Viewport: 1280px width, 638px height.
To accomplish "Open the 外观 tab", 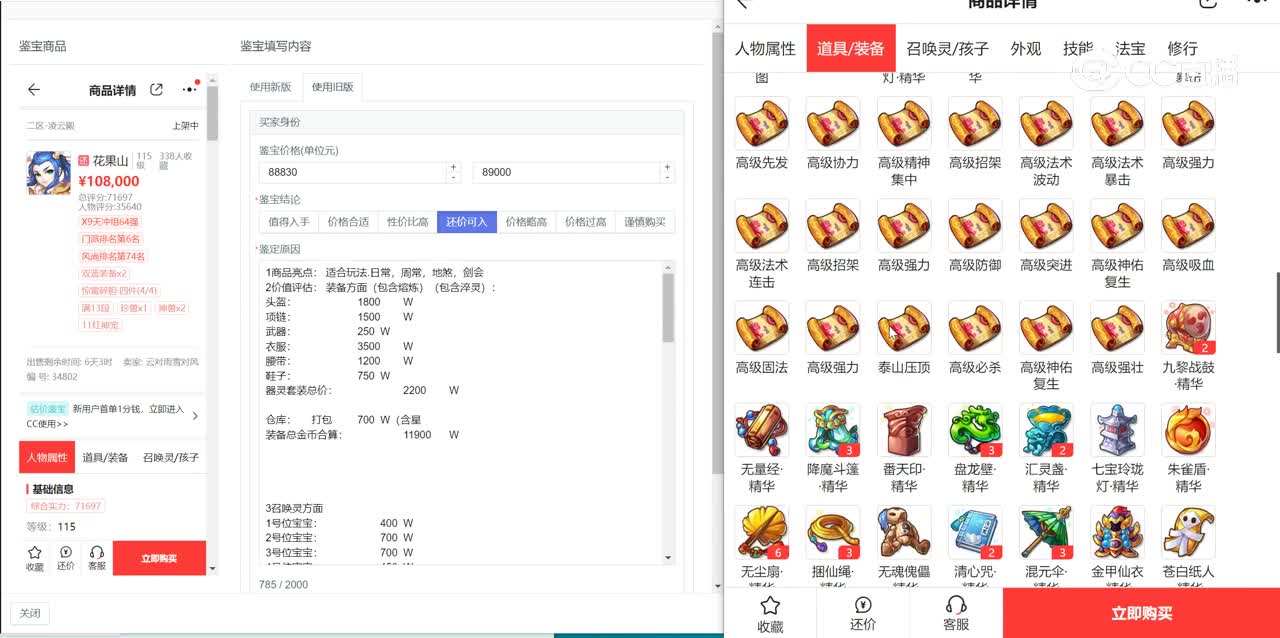I will click(1026, 48).
